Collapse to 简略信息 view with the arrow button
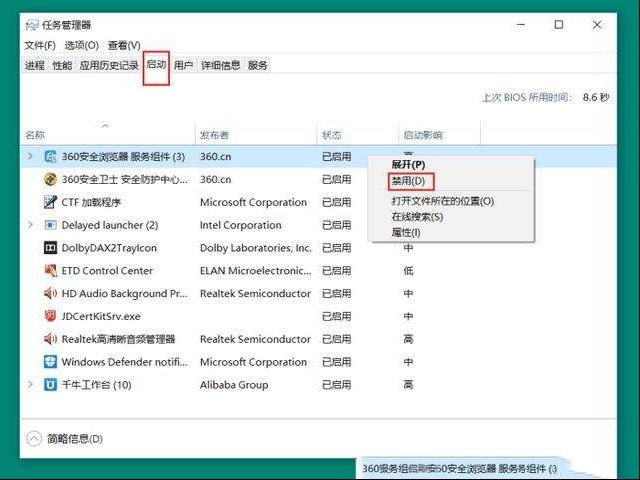The height and width of the screenshot is (480, 640). tap(34, 439)
